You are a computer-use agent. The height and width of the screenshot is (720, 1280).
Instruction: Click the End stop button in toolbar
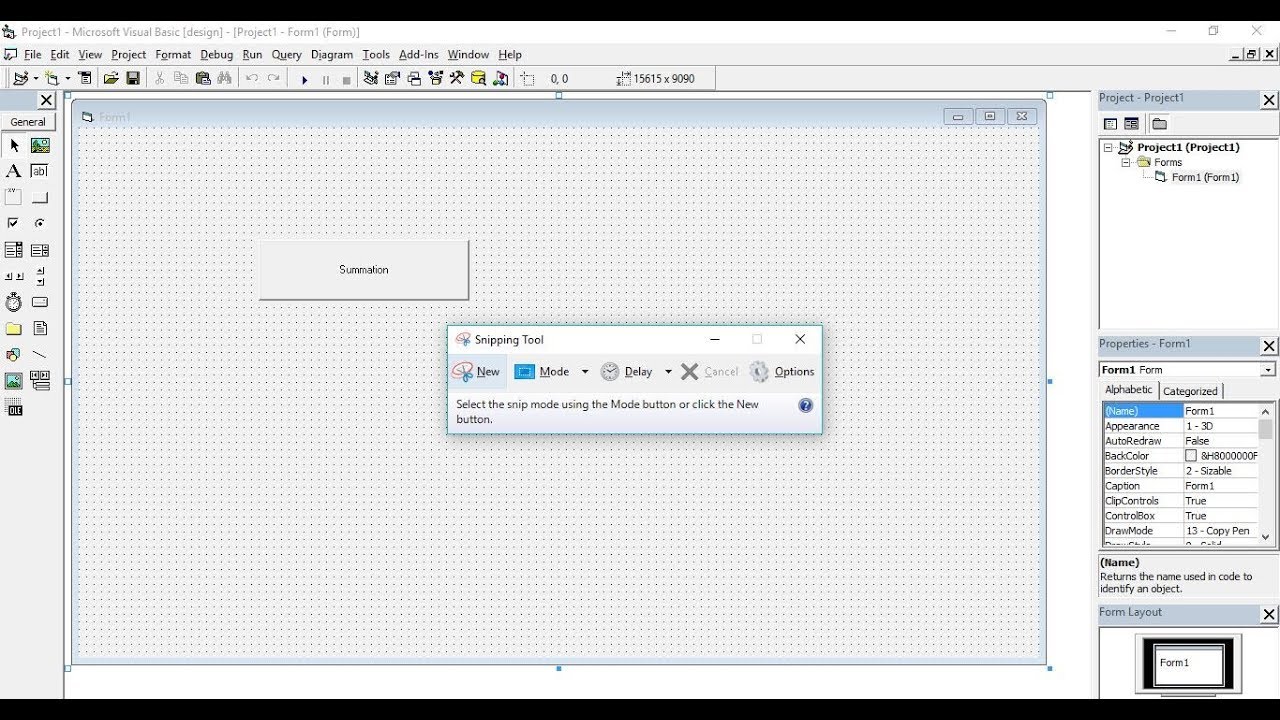[x=346, y=79]
